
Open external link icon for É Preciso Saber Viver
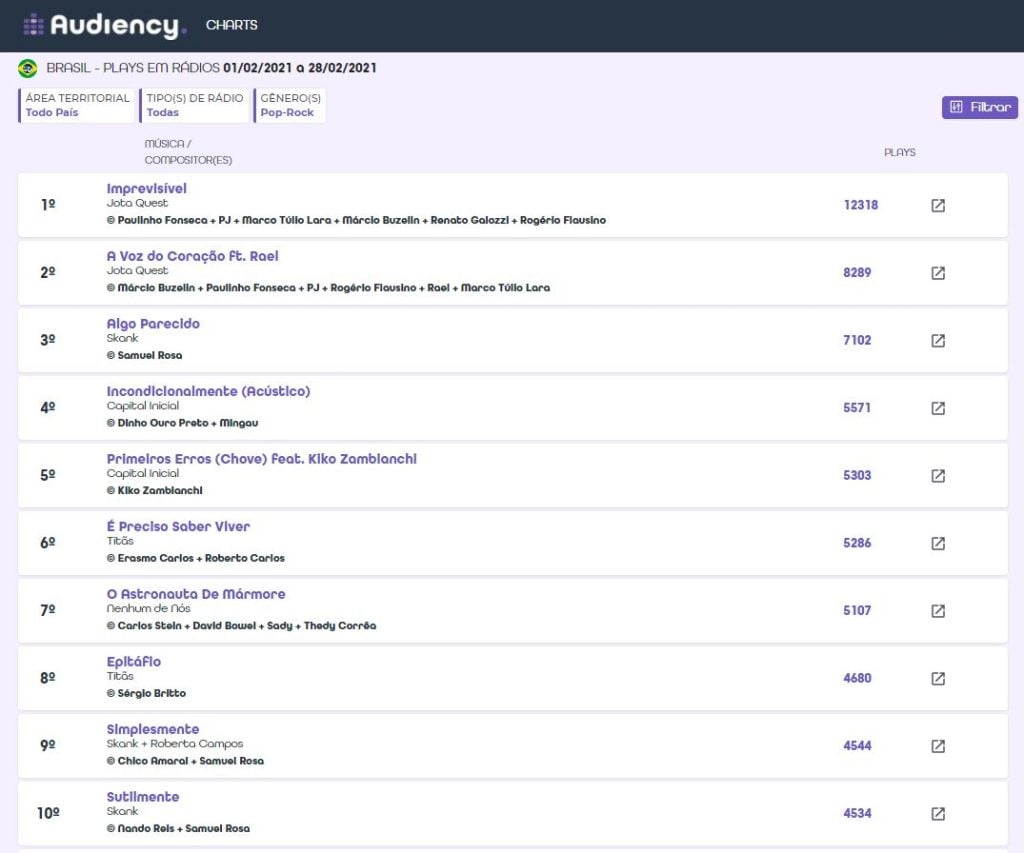937,543
